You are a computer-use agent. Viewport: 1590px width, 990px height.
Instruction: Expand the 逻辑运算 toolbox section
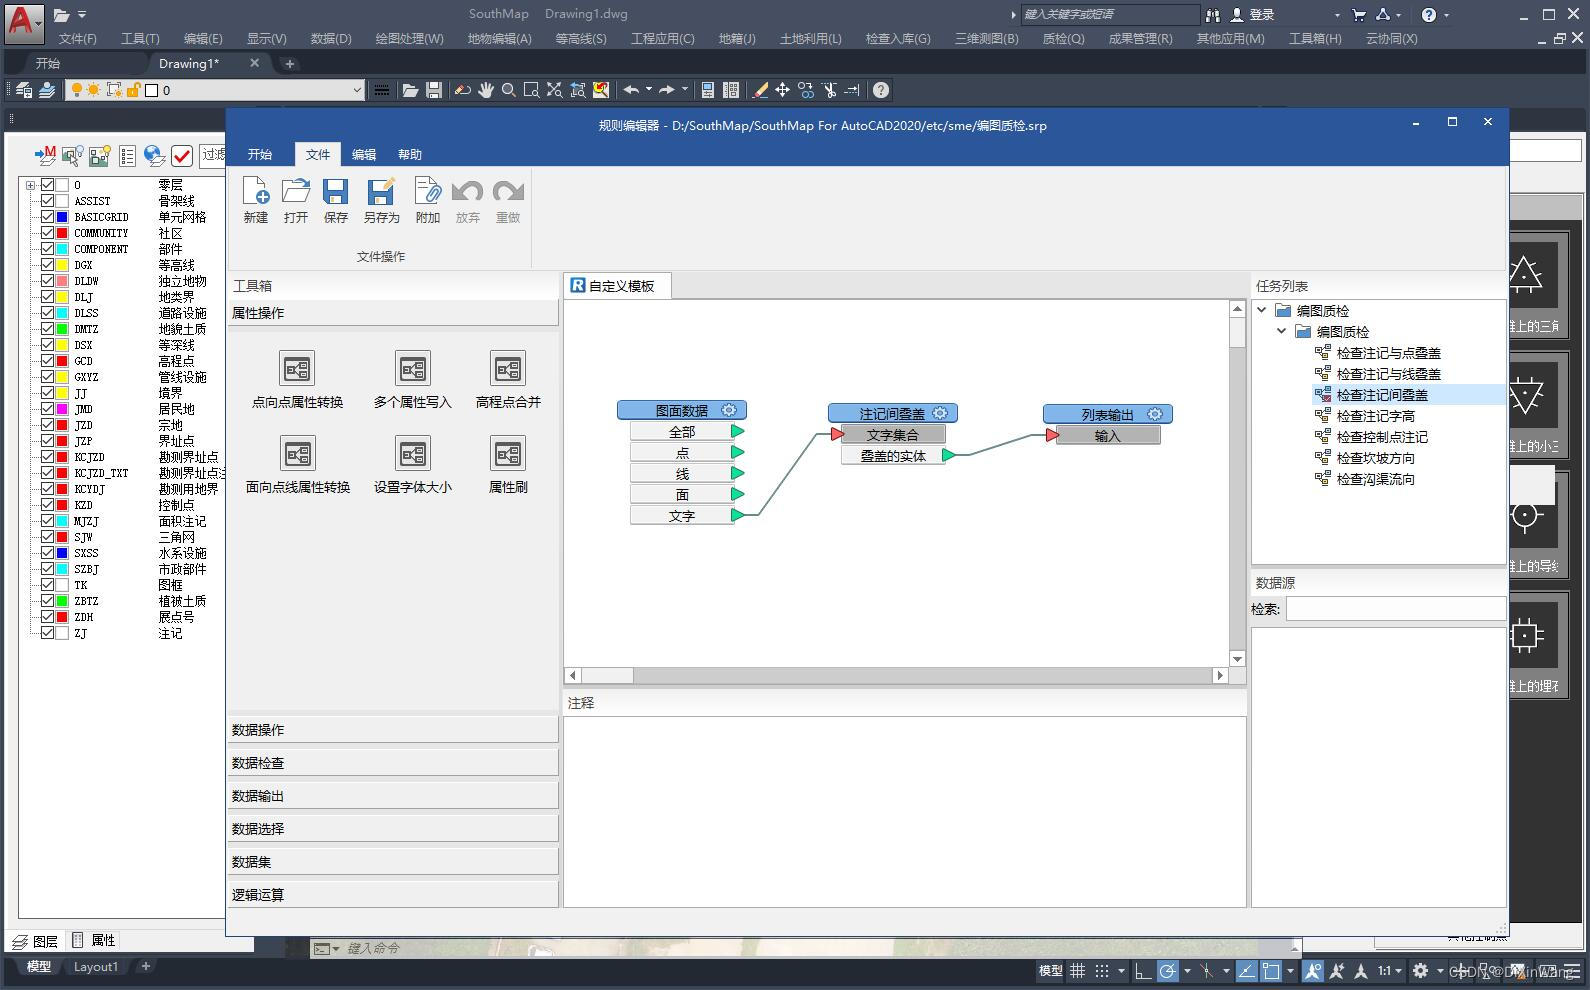click(x=393, y=895)
